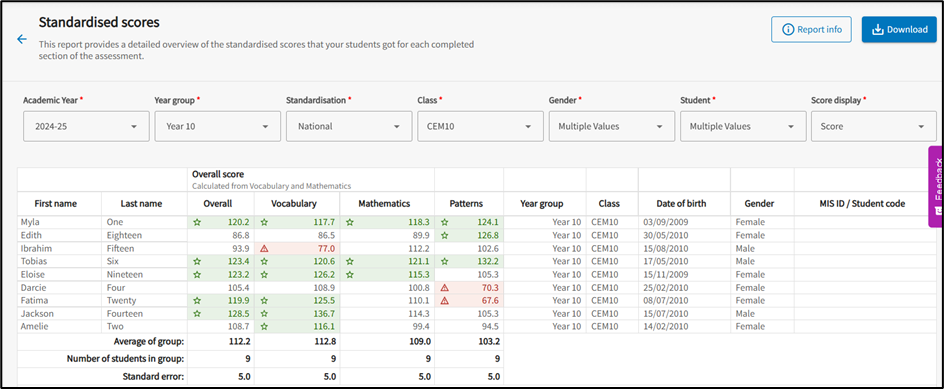Expand the Academic Year dropdown
Image resolution: width=944 pixels, height=389 pixels.
coord(86,126)
